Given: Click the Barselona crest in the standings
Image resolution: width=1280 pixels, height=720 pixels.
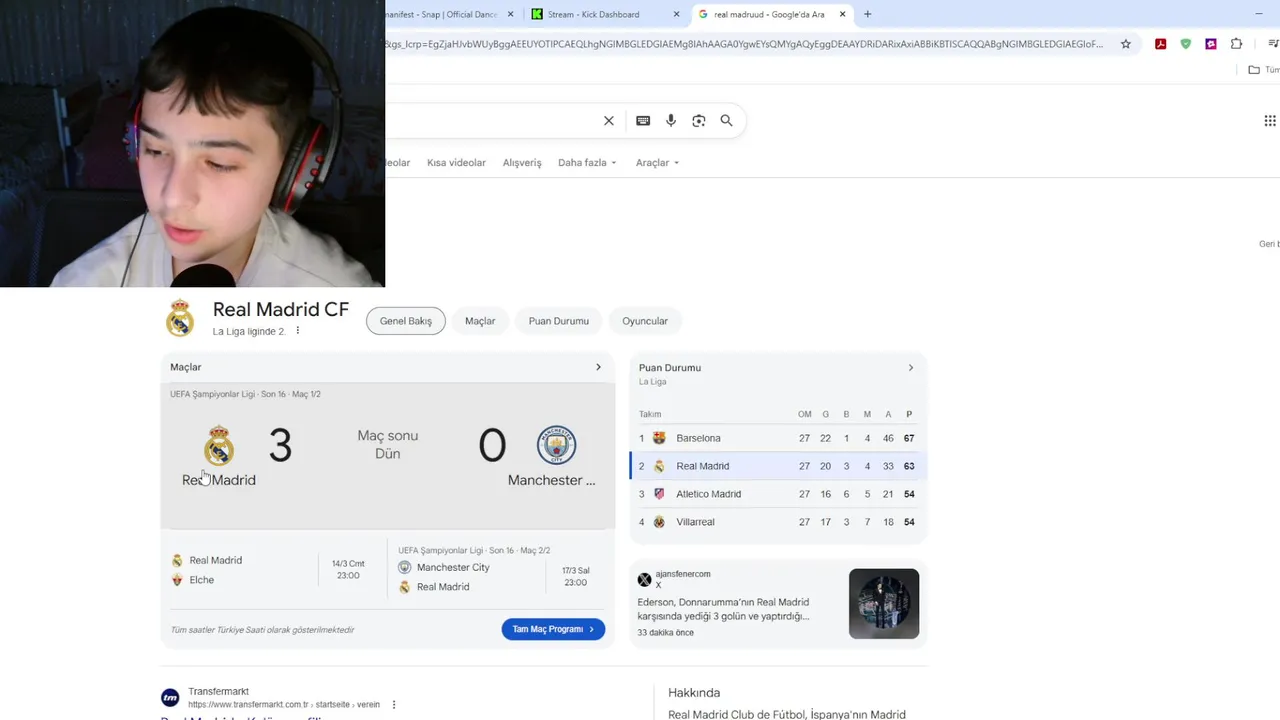Looking at the screenshot, I should pos(659,438).
